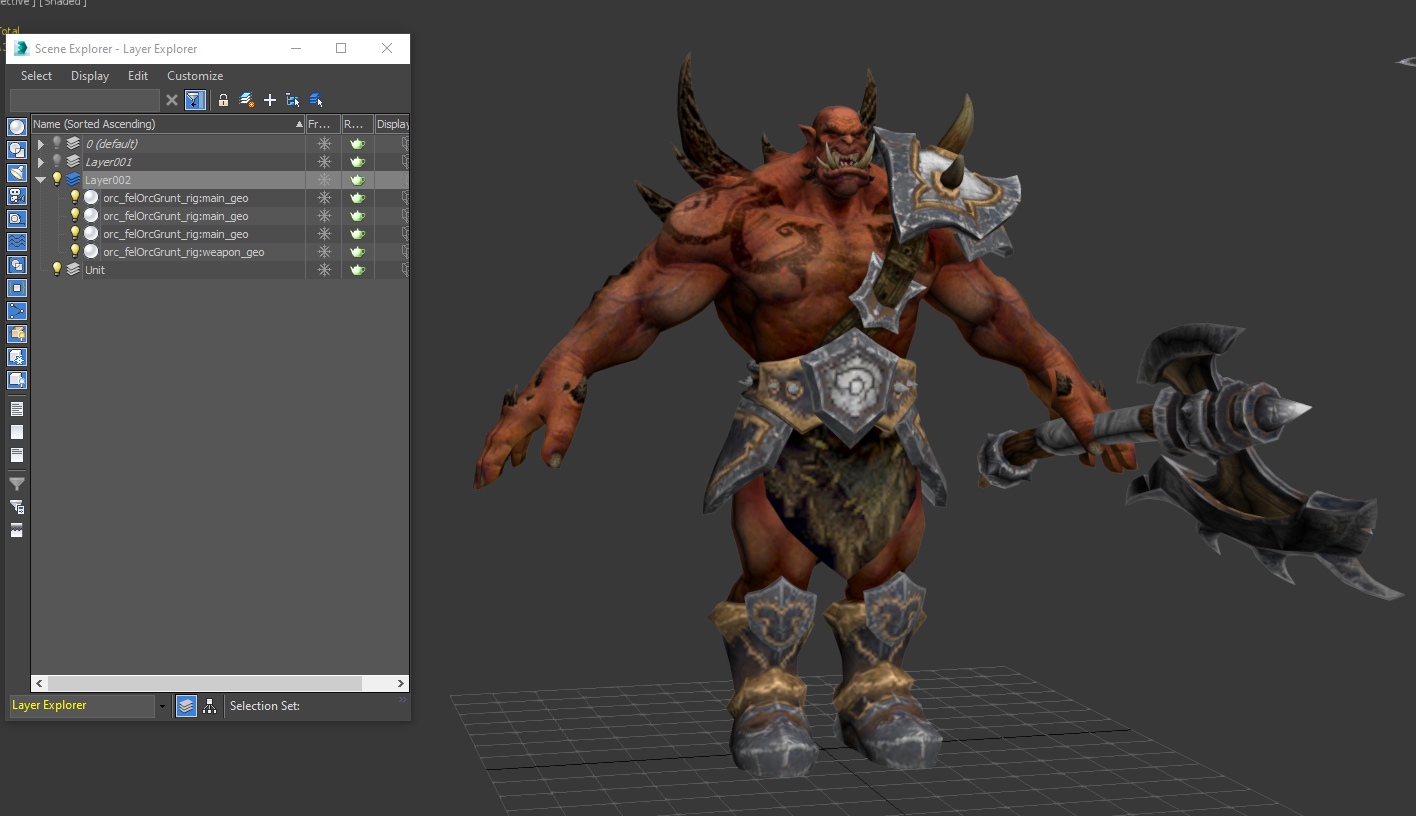Expand the panel with double-chevron arrows
The image size is (1416, 816).
(x=403, y=700)
